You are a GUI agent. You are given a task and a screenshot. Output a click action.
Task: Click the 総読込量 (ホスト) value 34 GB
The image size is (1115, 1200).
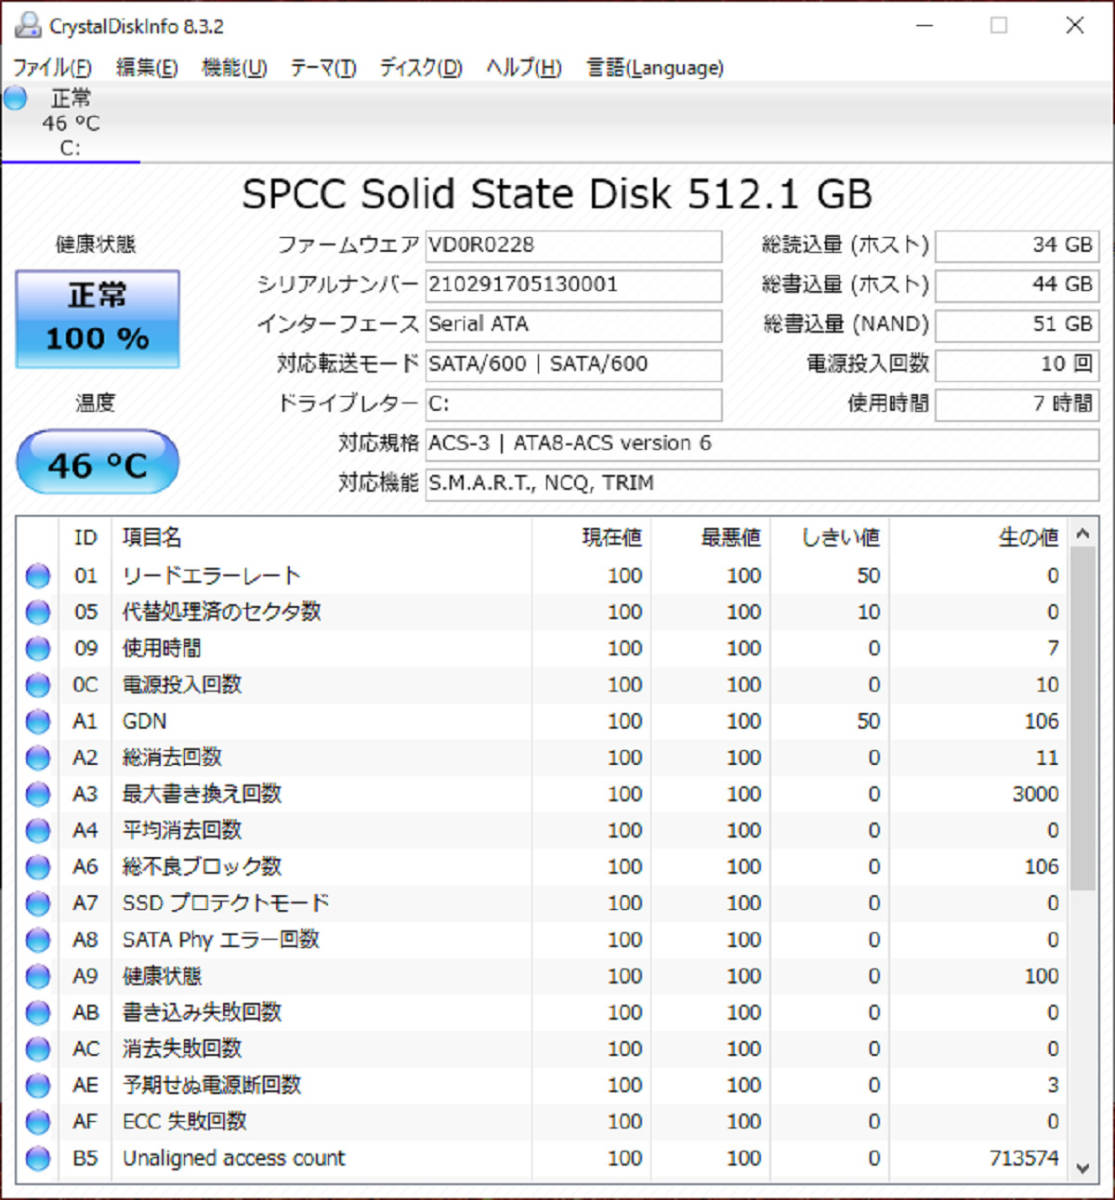click(1017, 245)
